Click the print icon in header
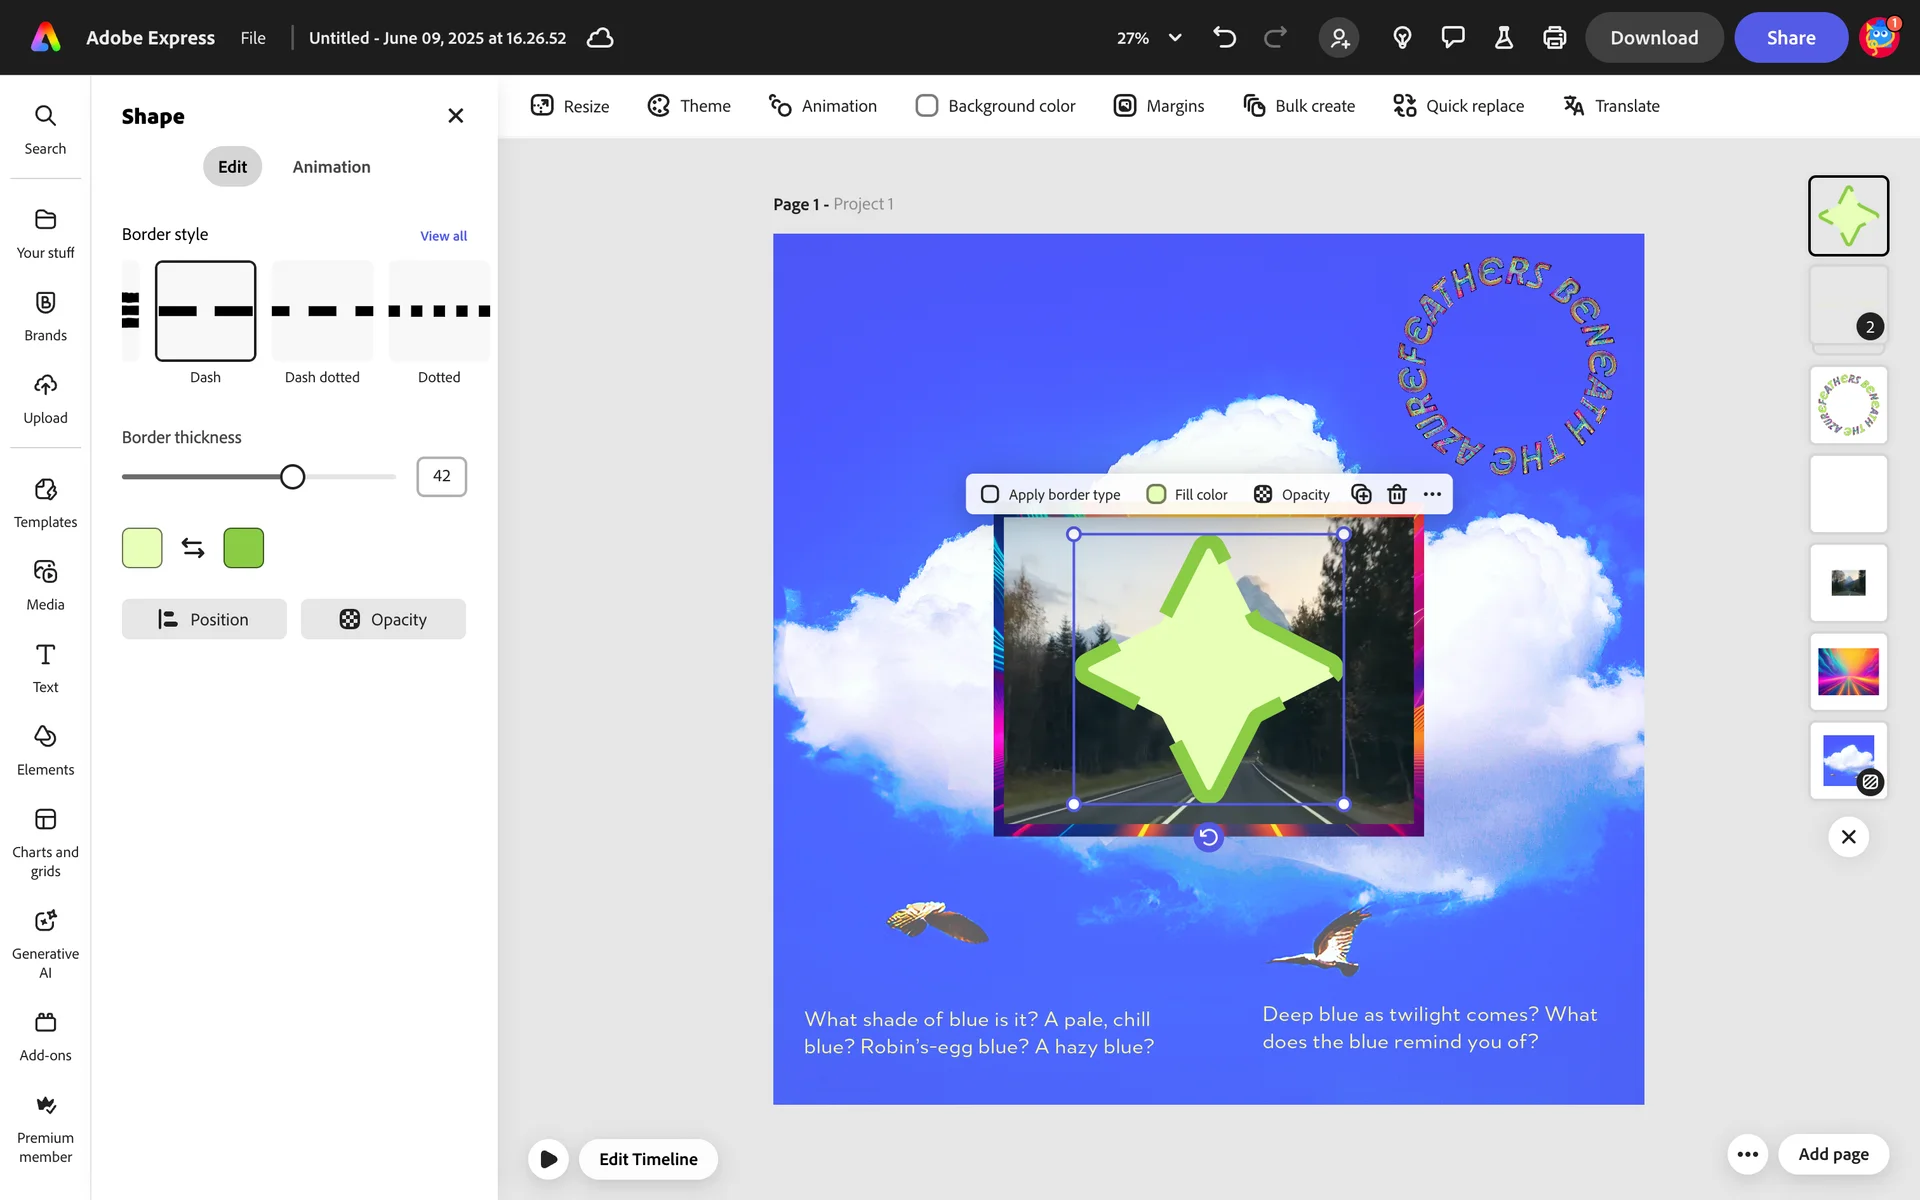Viewport: 1920px width, 1200px height. point(1554,38)
